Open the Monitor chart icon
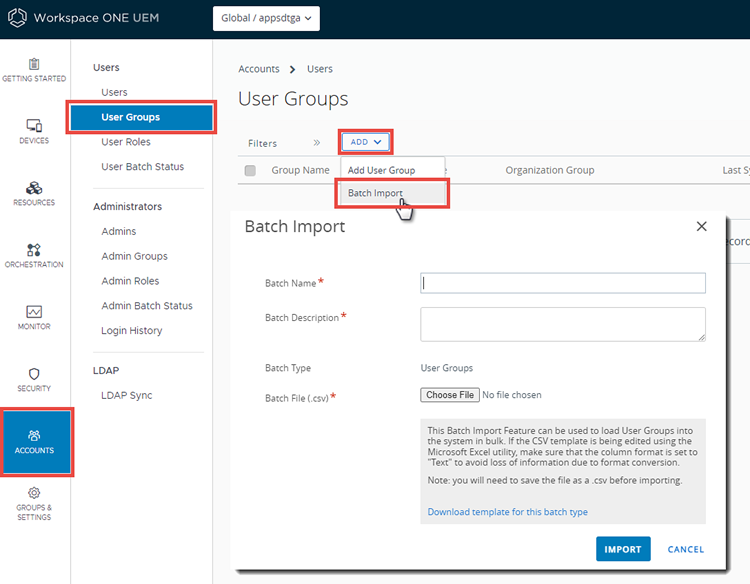This screenshot has width=750, height=584. coord(34,312)
